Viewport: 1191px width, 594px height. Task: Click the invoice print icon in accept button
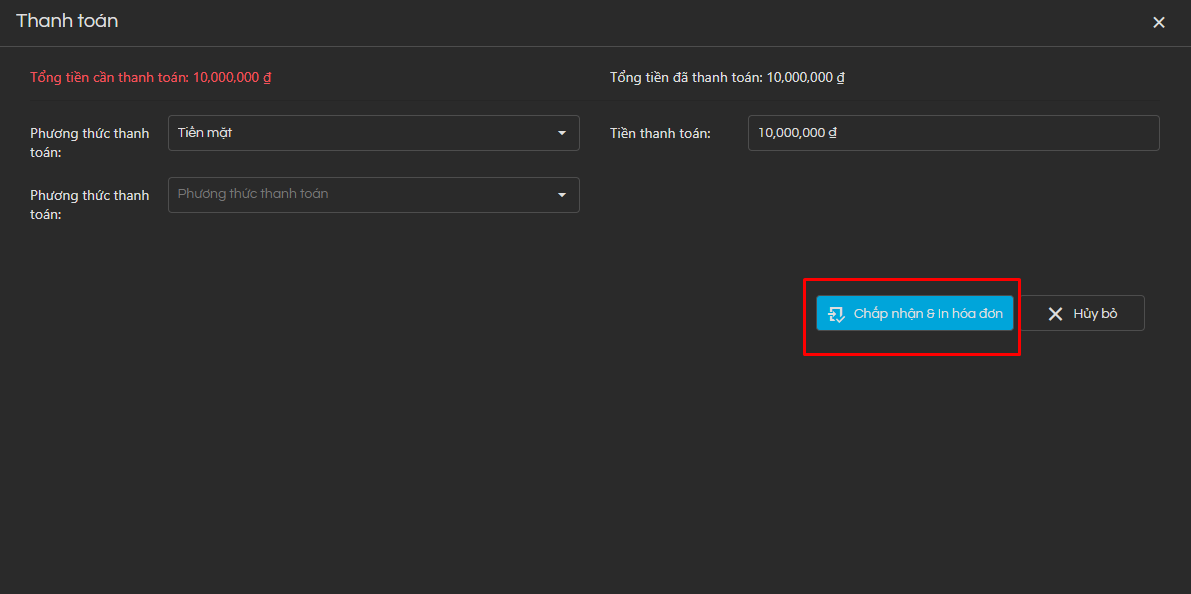(836, 313)
